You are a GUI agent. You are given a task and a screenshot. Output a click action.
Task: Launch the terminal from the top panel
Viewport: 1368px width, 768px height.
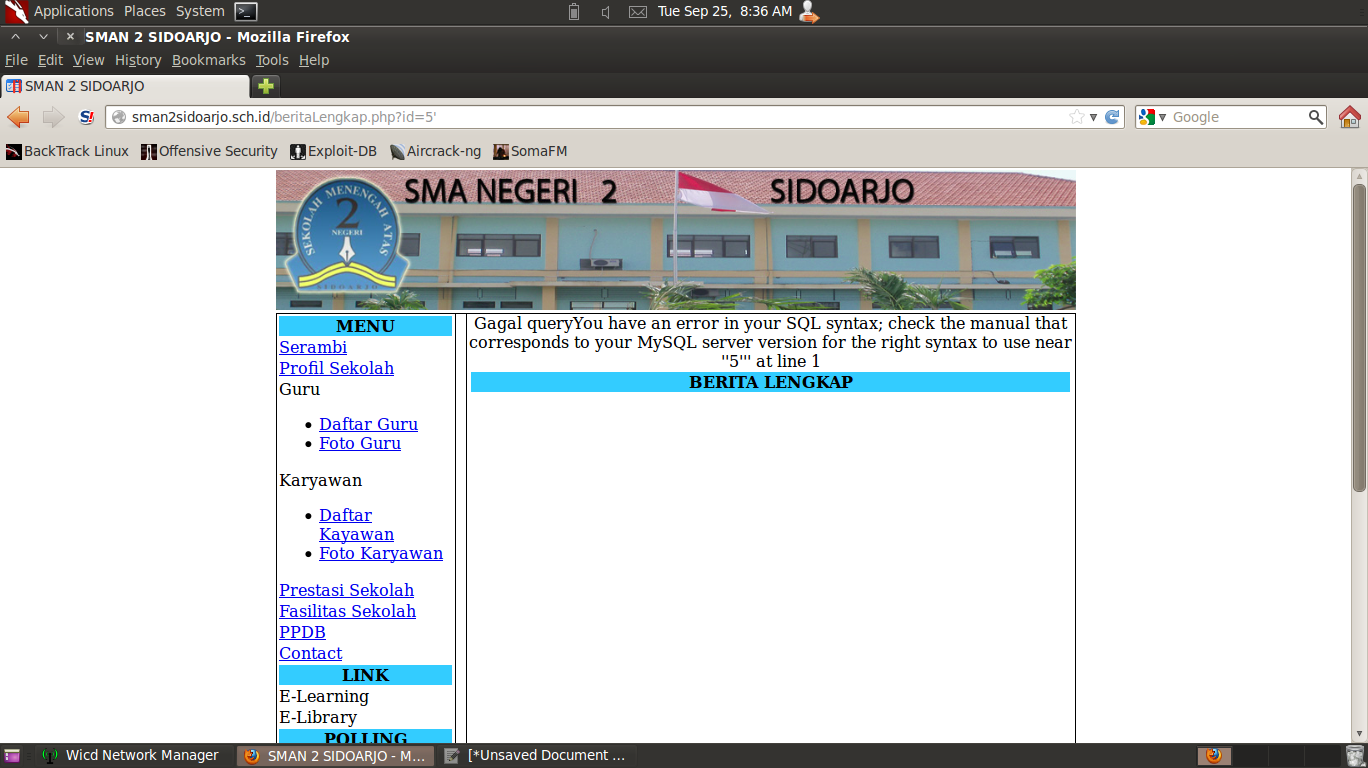(245, 12)
